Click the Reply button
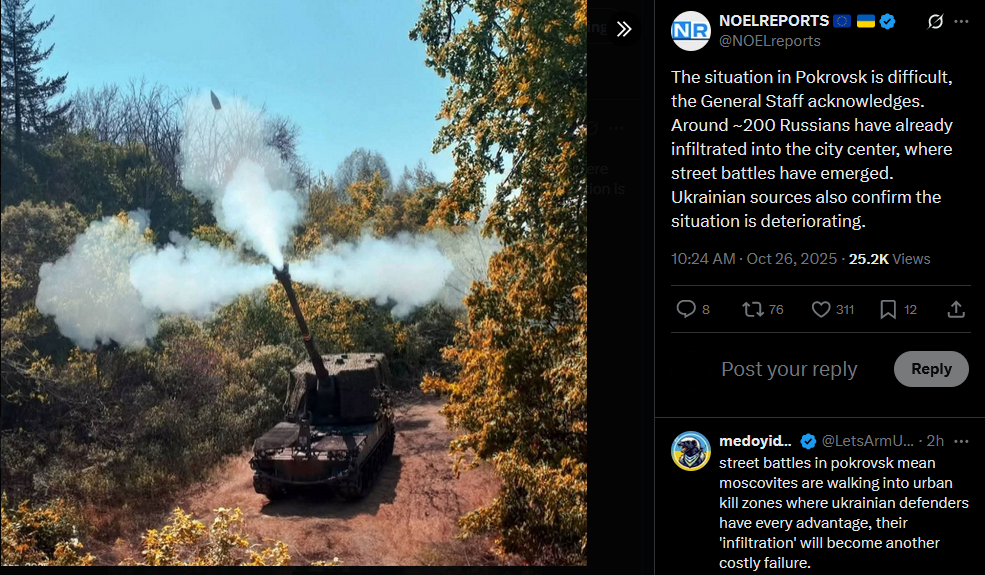The height and width of the screenshot is (575, 985). 931,369
